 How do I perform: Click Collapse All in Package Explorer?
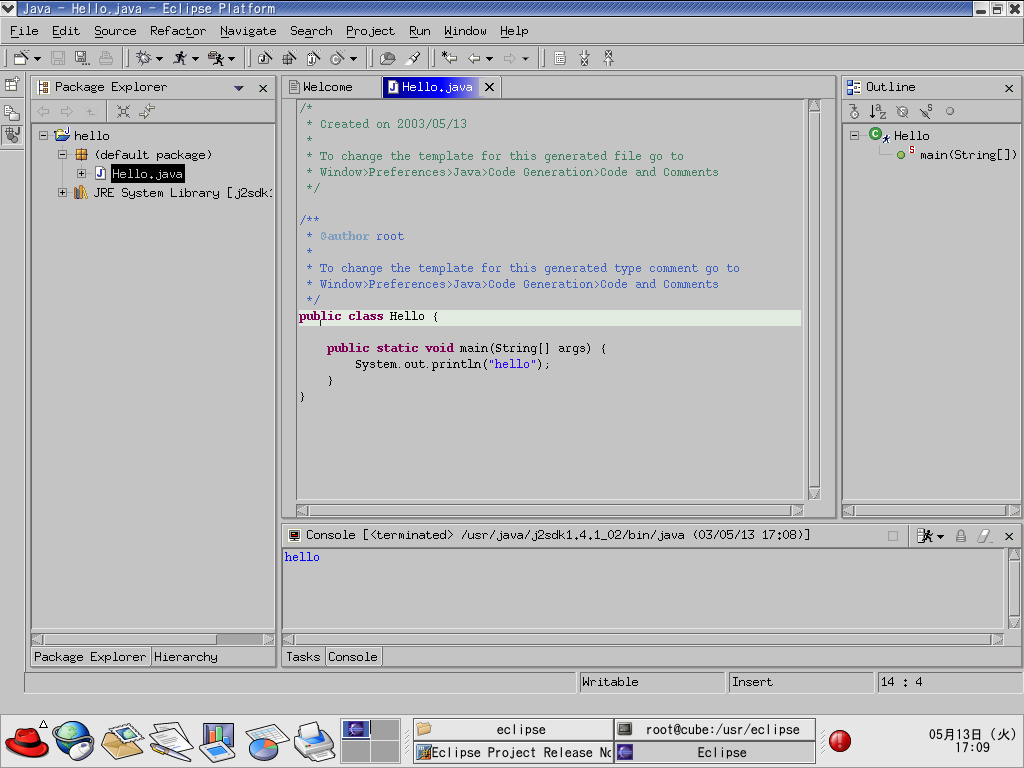click(x=123, y=111)
